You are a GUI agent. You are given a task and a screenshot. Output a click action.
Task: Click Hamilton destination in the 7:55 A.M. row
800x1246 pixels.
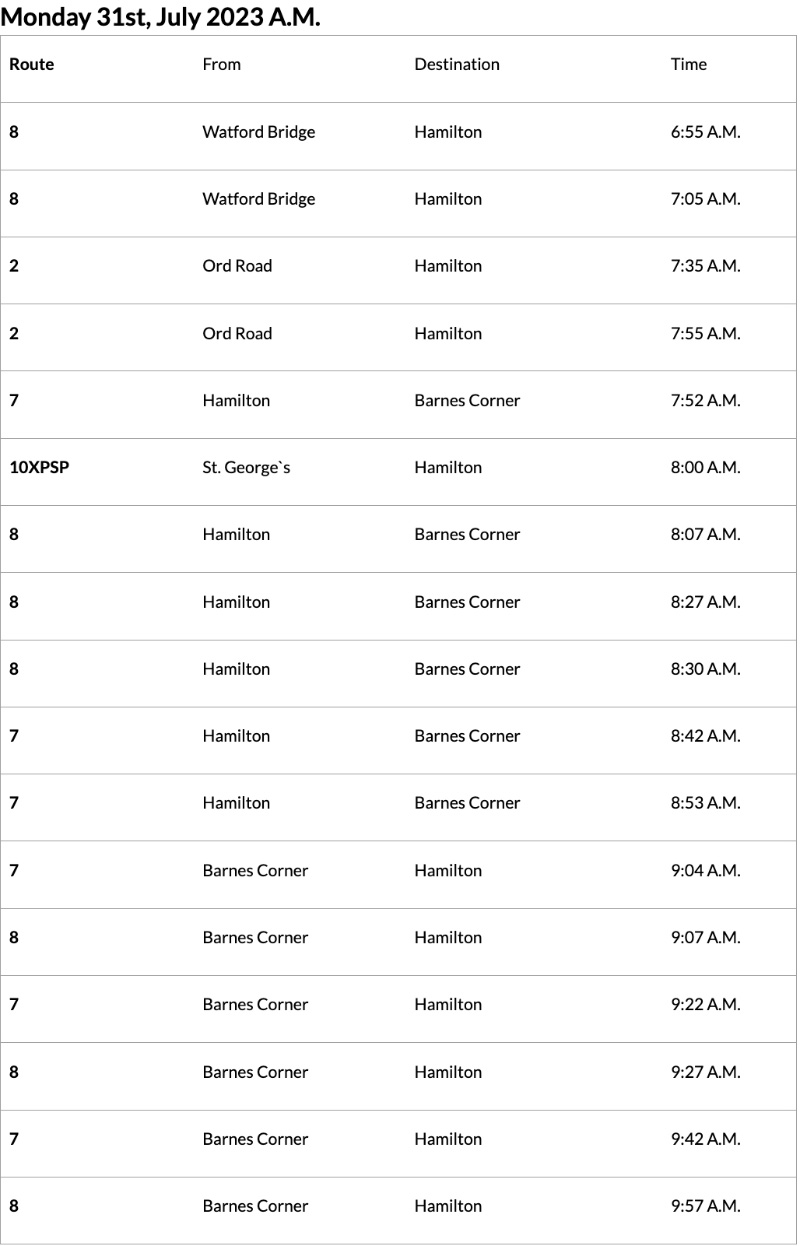coord(448,333)
